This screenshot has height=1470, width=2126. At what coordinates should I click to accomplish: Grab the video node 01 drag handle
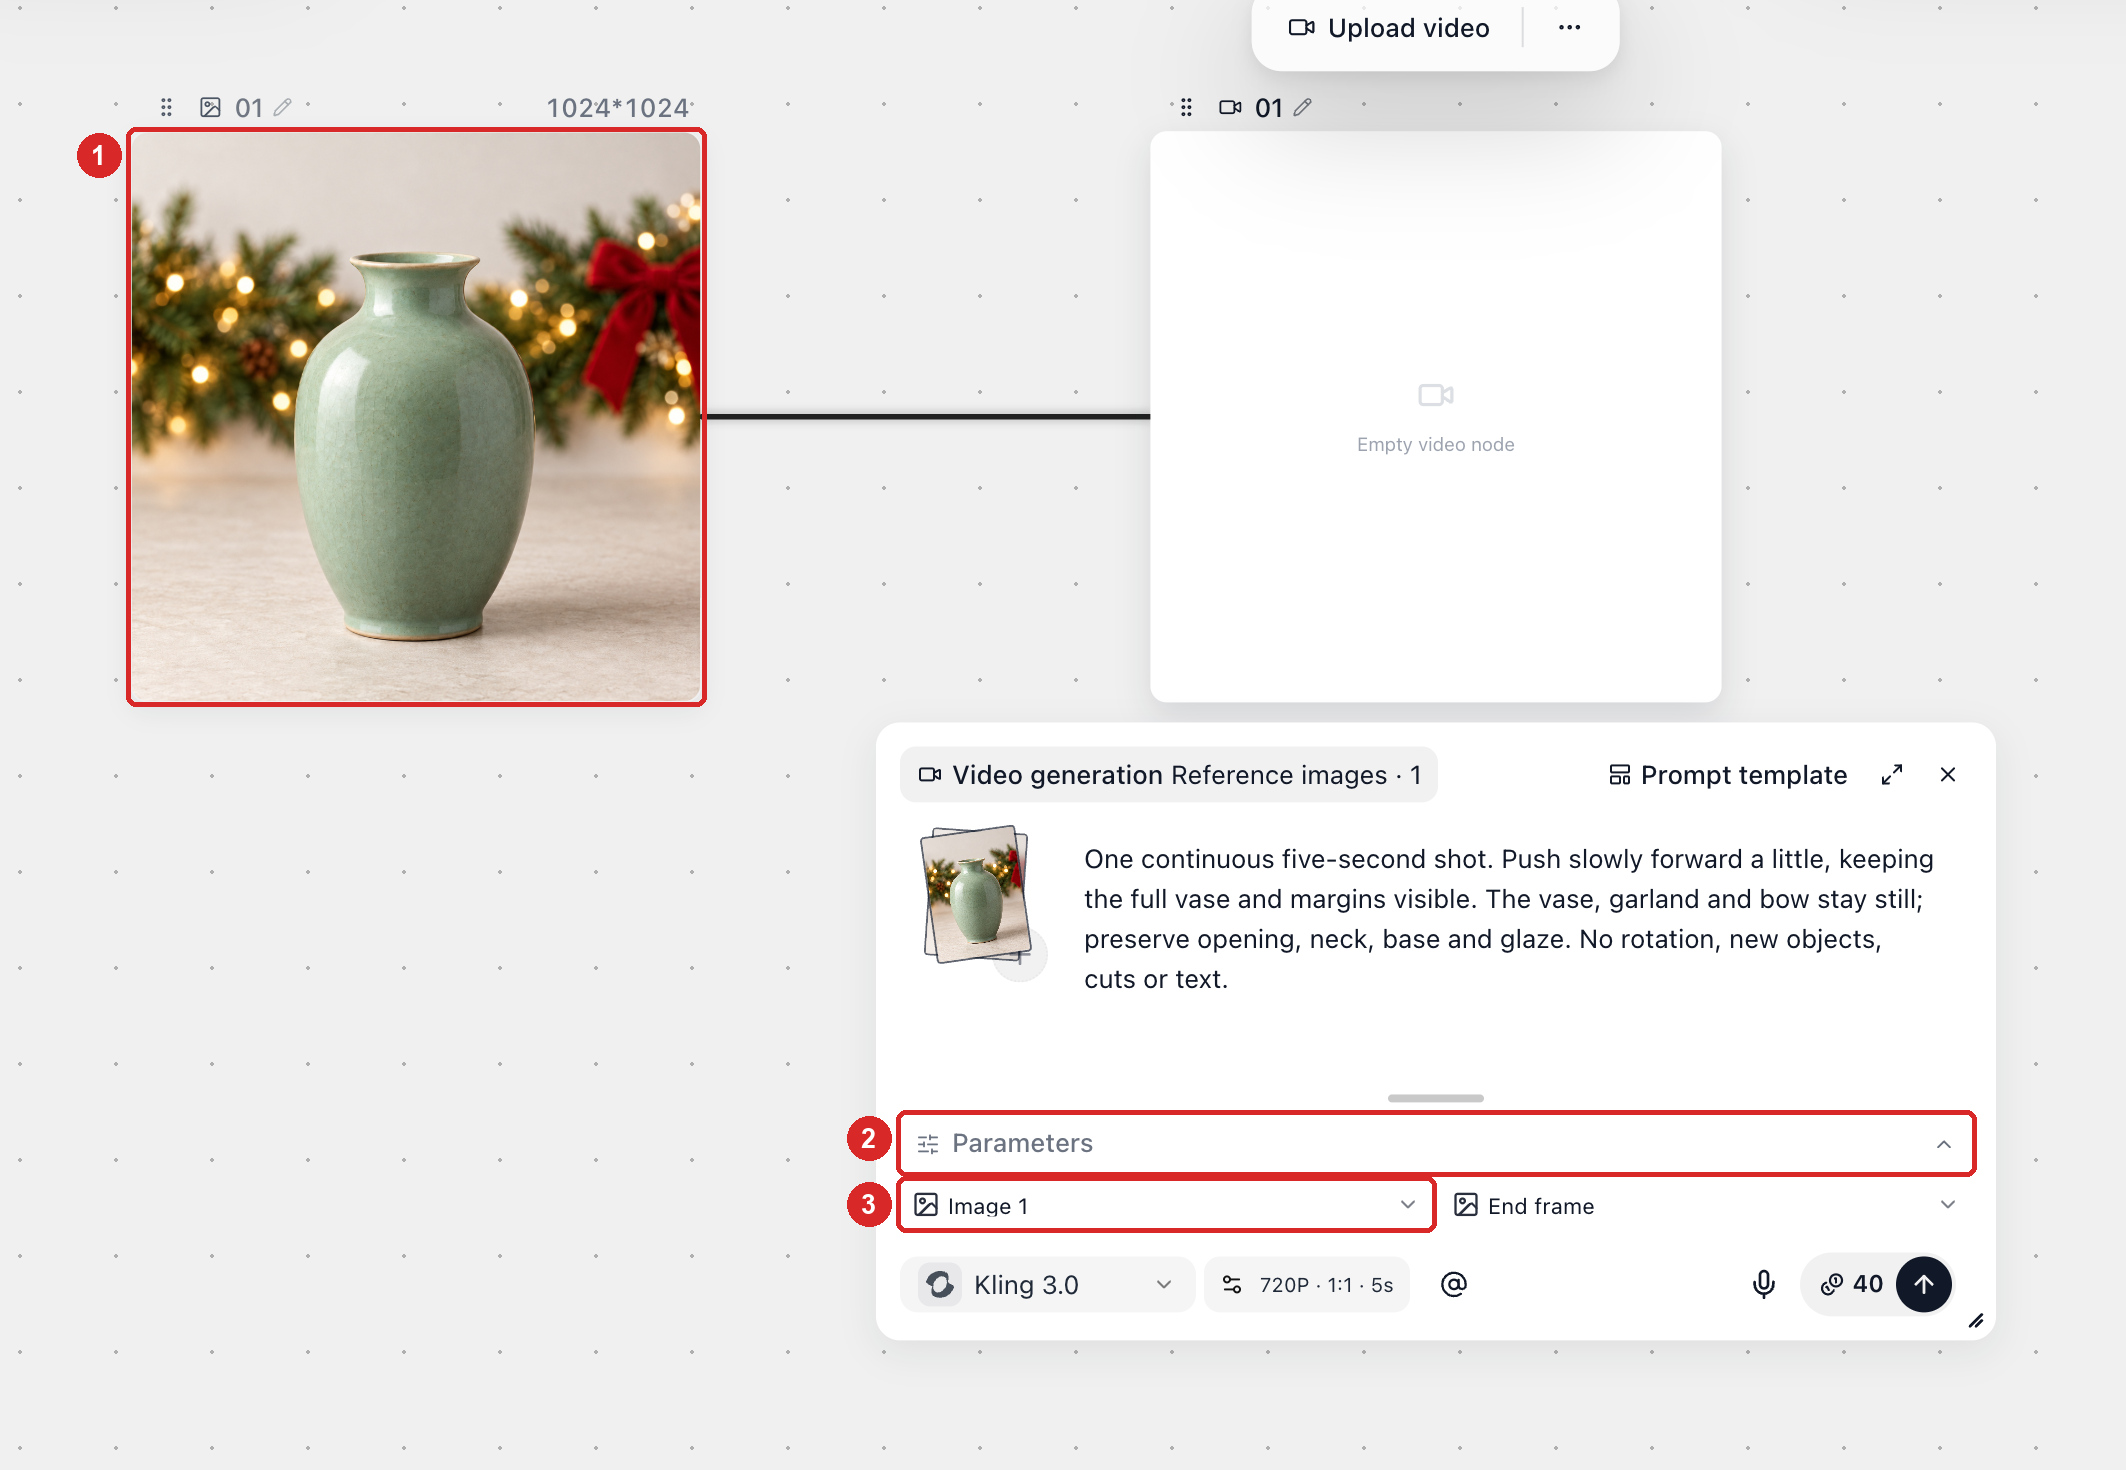[x=1186, y=107]
